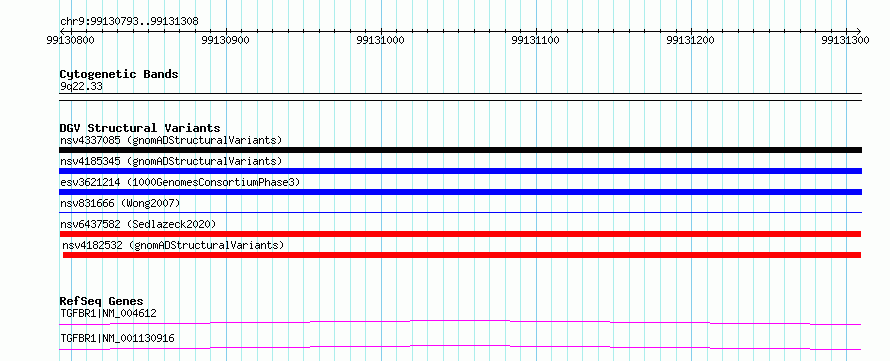Open the DGV Structural Variants track heading

click(140, 128)
